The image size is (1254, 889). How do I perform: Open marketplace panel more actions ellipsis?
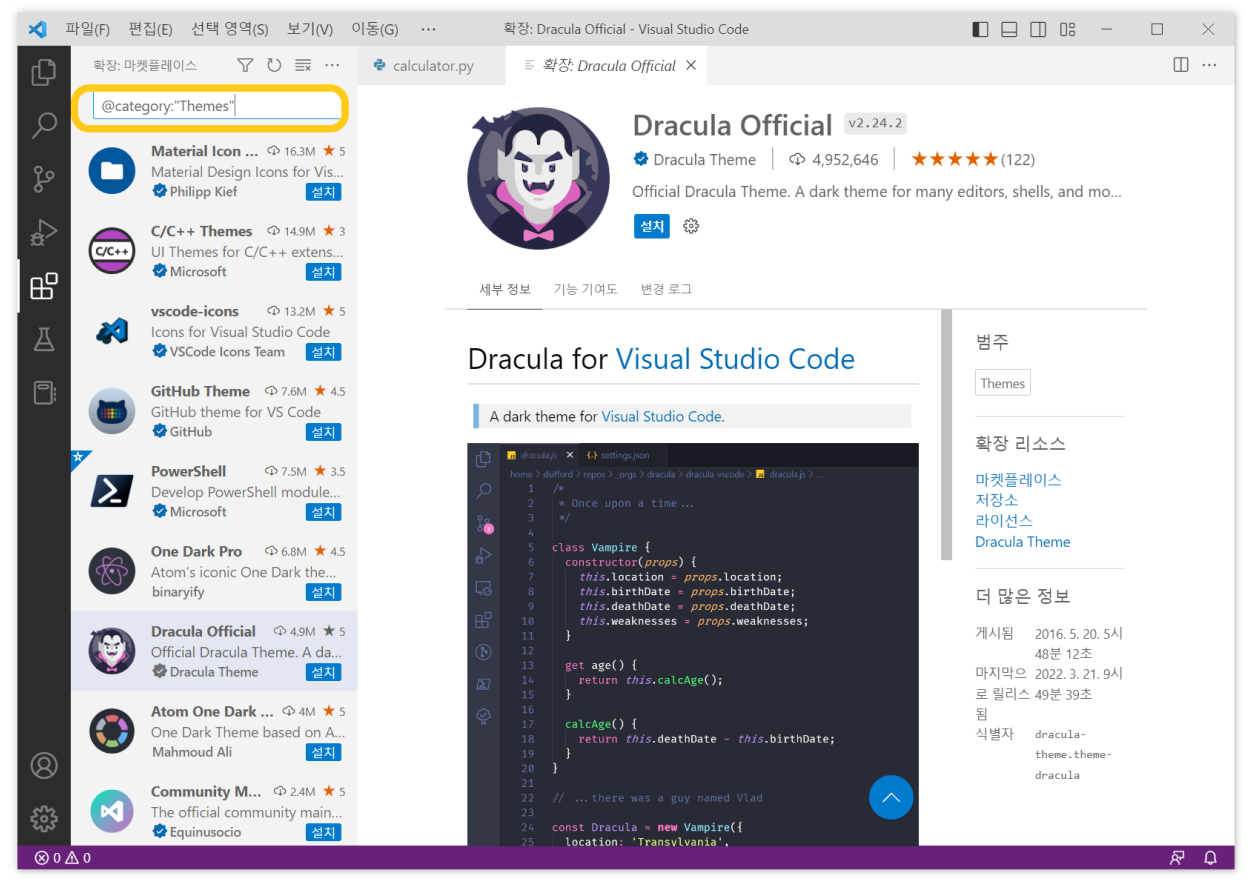coord(332,65)
